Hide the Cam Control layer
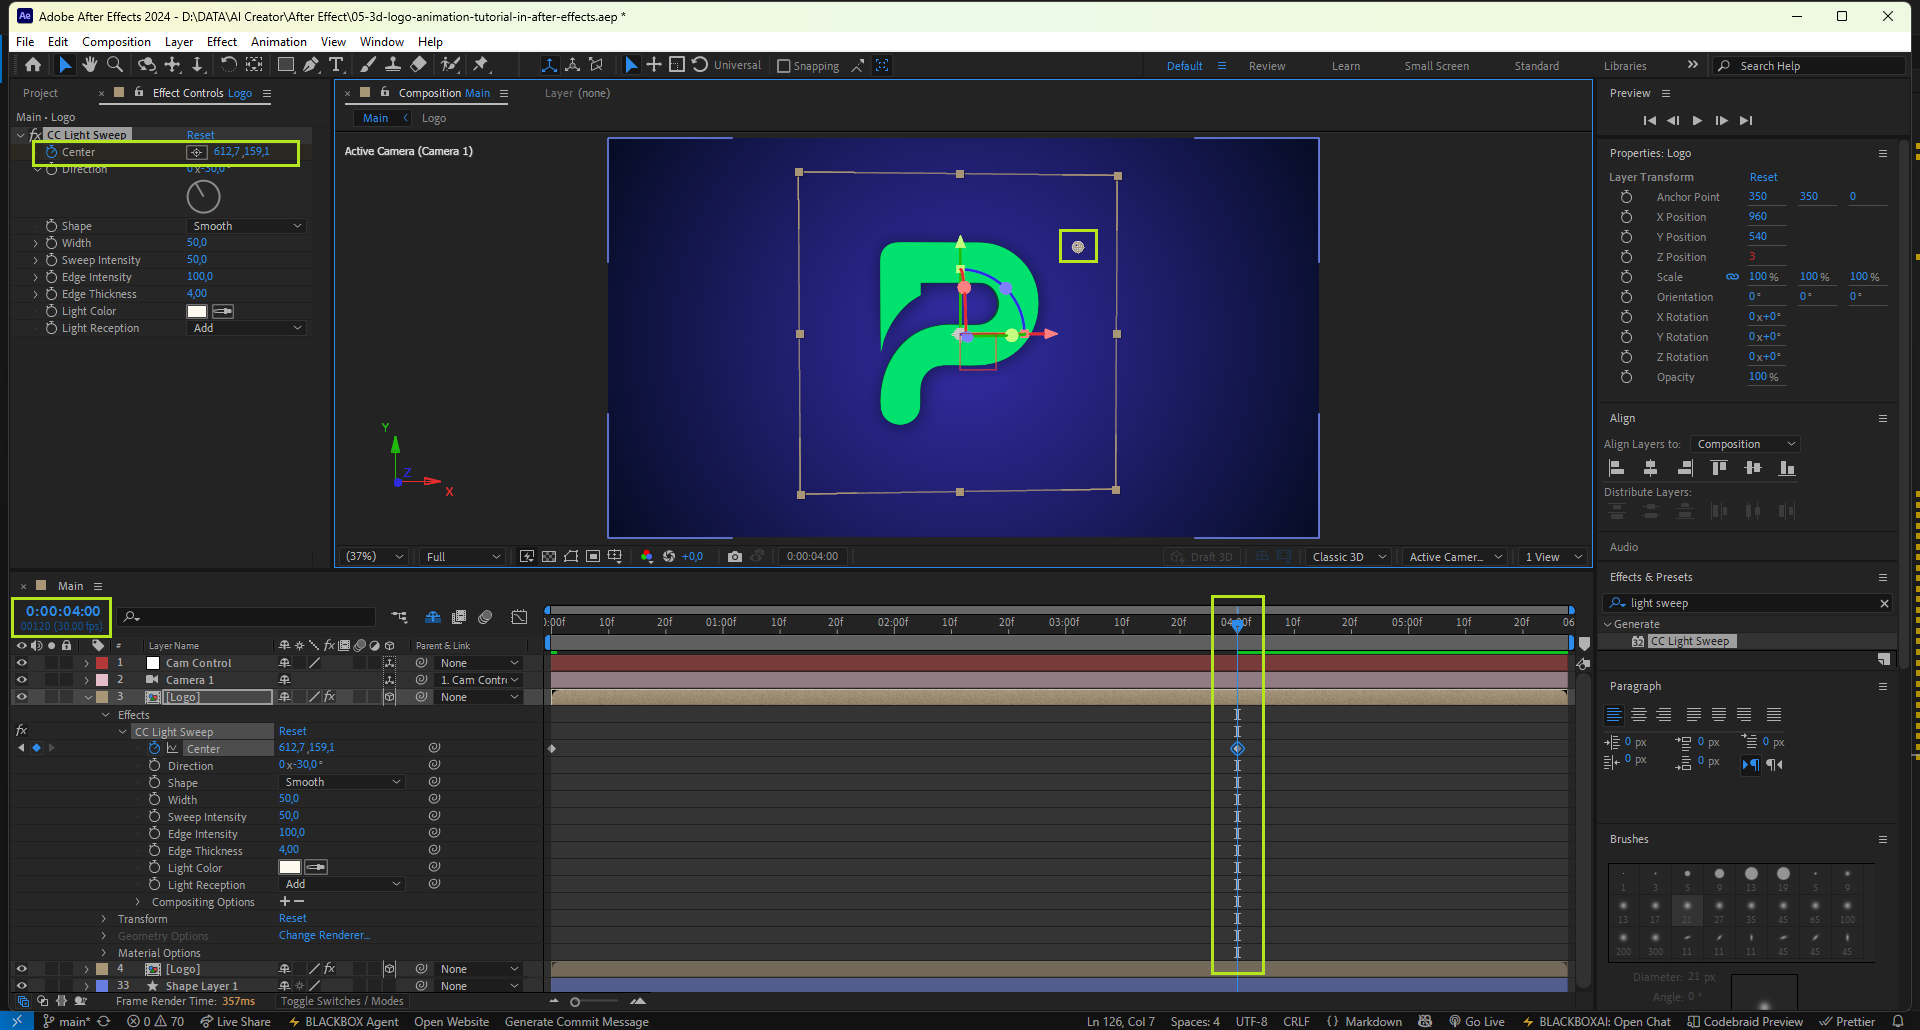1920x1030 pixels. point(21,663)
